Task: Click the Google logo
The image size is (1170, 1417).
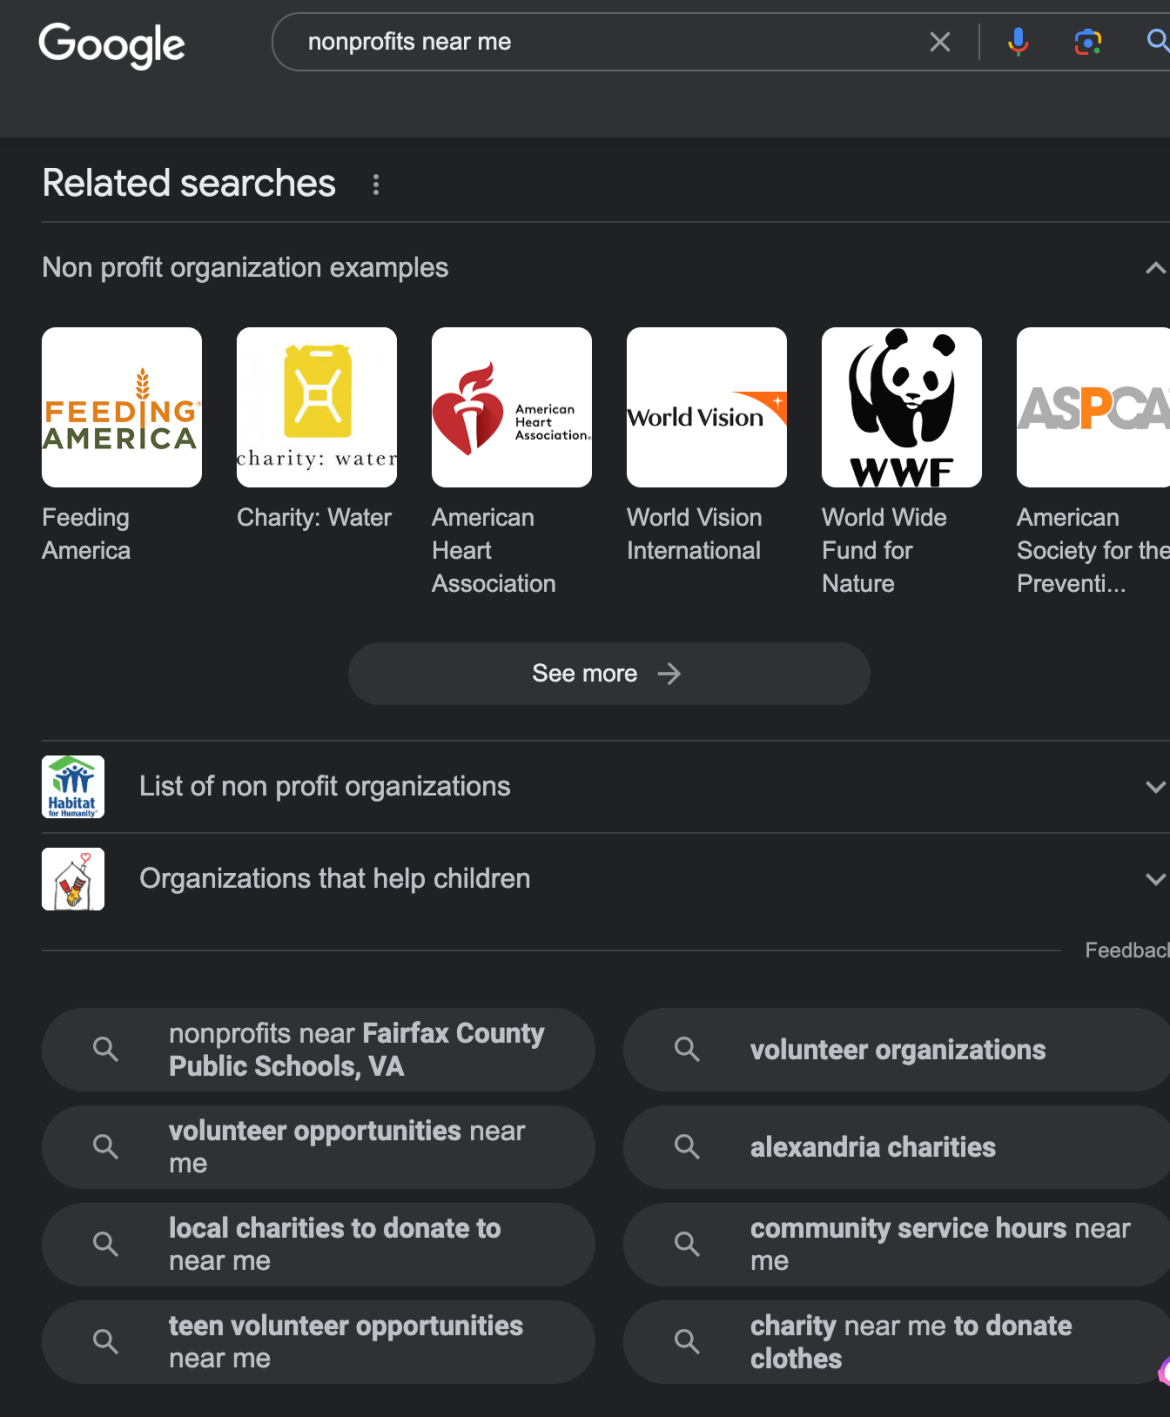Action: [x=111, y=44]
